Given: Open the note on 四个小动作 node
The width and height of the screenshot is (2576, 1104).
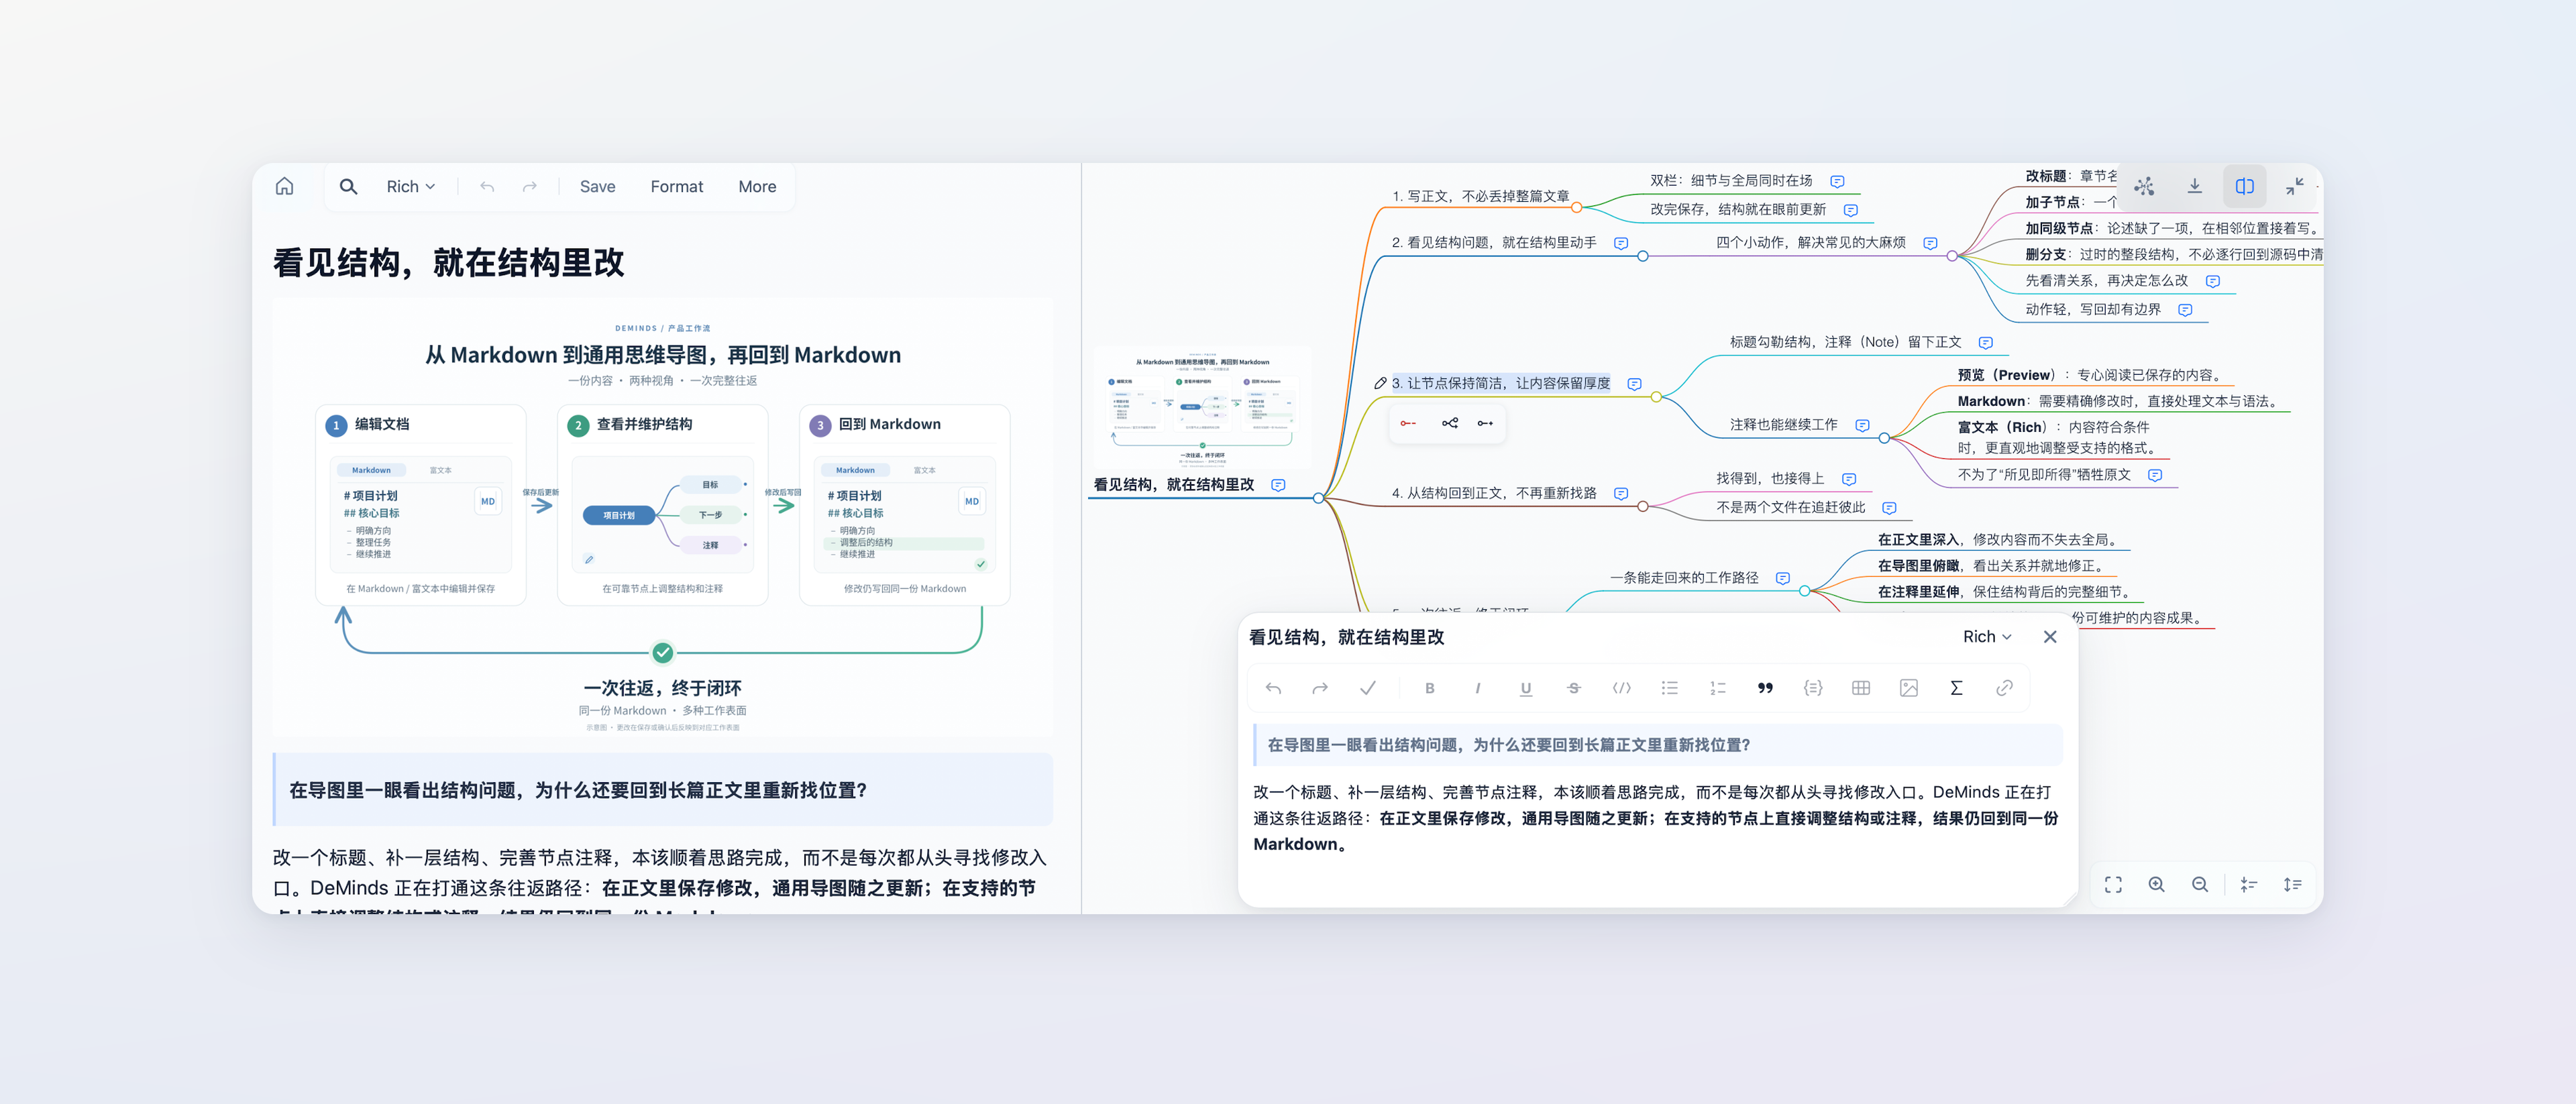Looking at the screenshot, I should pyautogui.click(x=1930, y=243).
